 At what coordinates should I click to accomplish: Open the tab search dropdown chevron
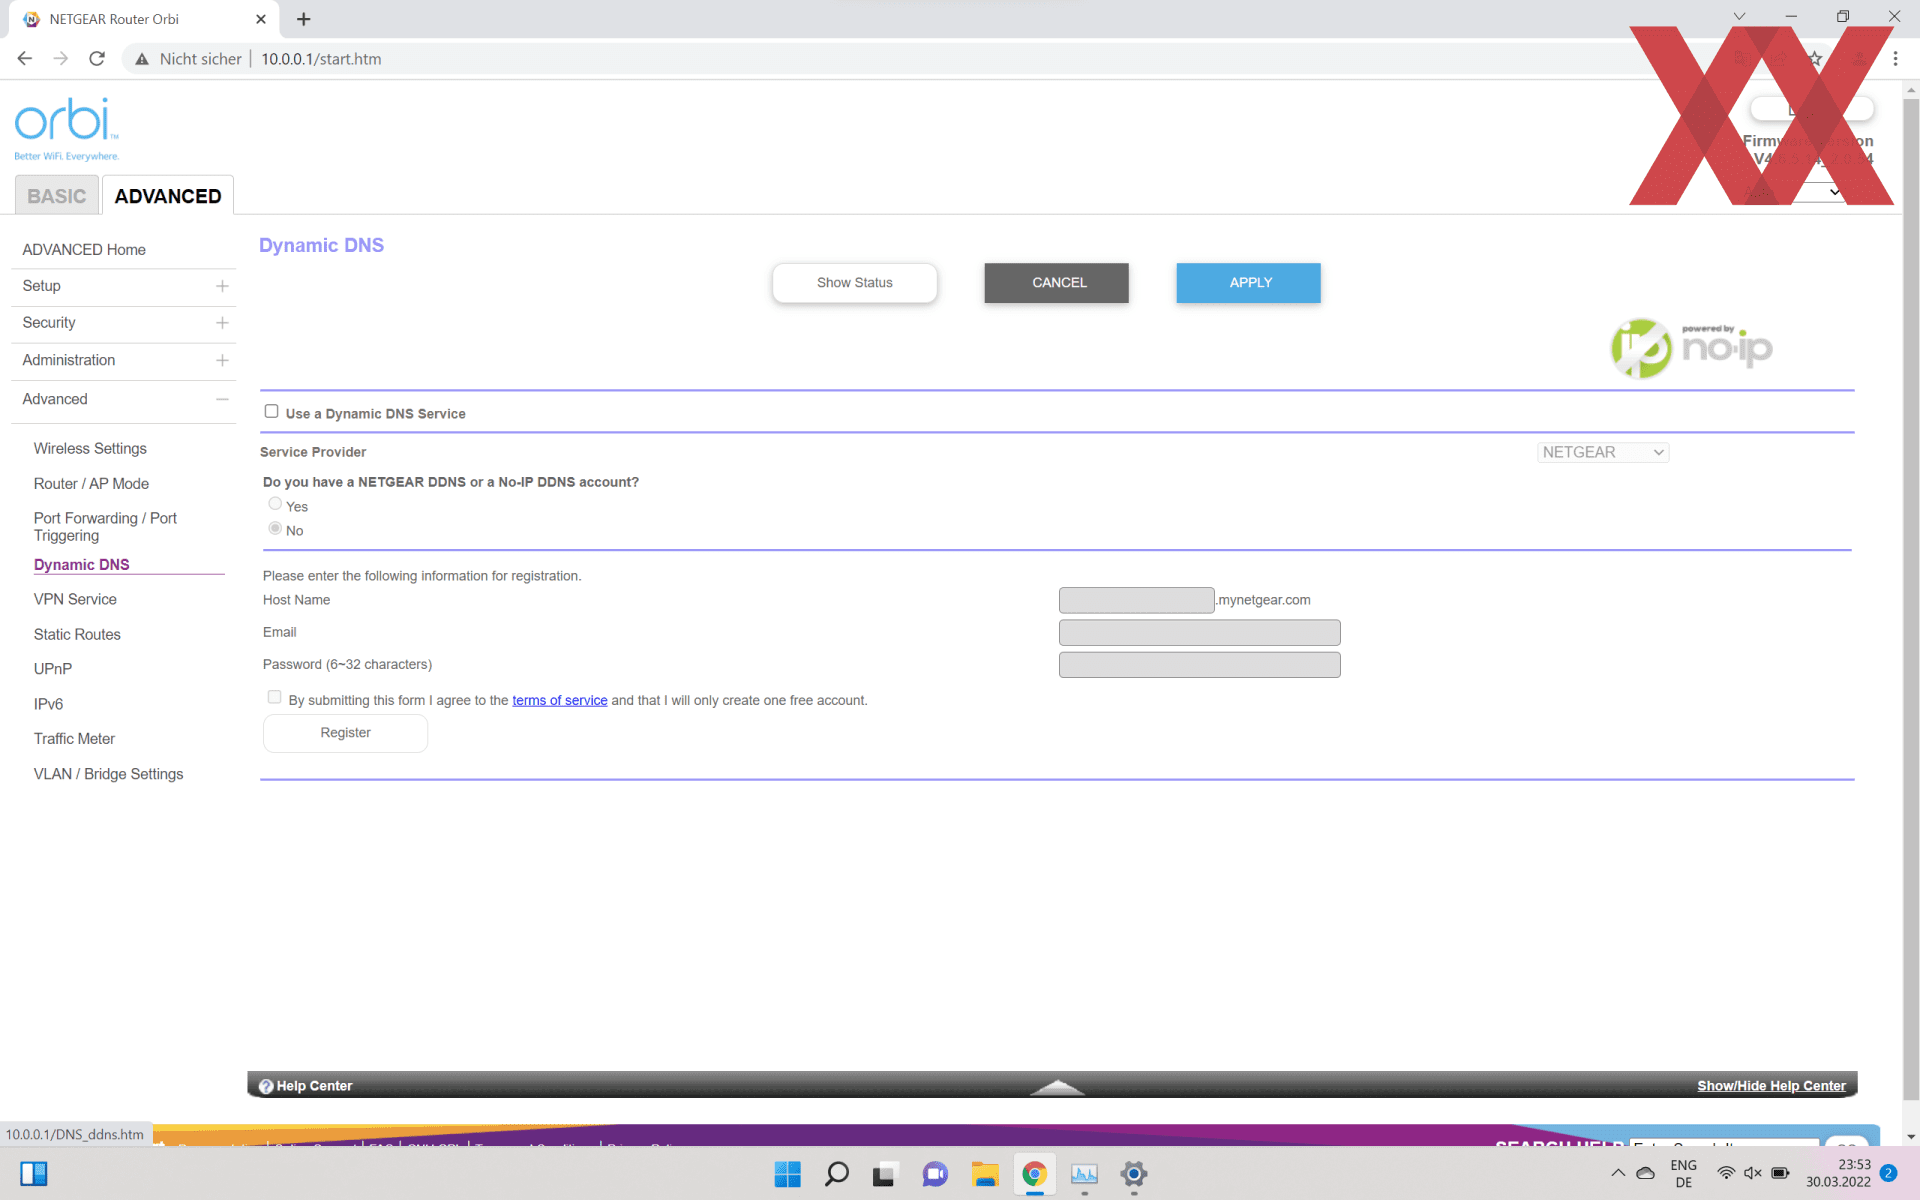coord(1739,16)
